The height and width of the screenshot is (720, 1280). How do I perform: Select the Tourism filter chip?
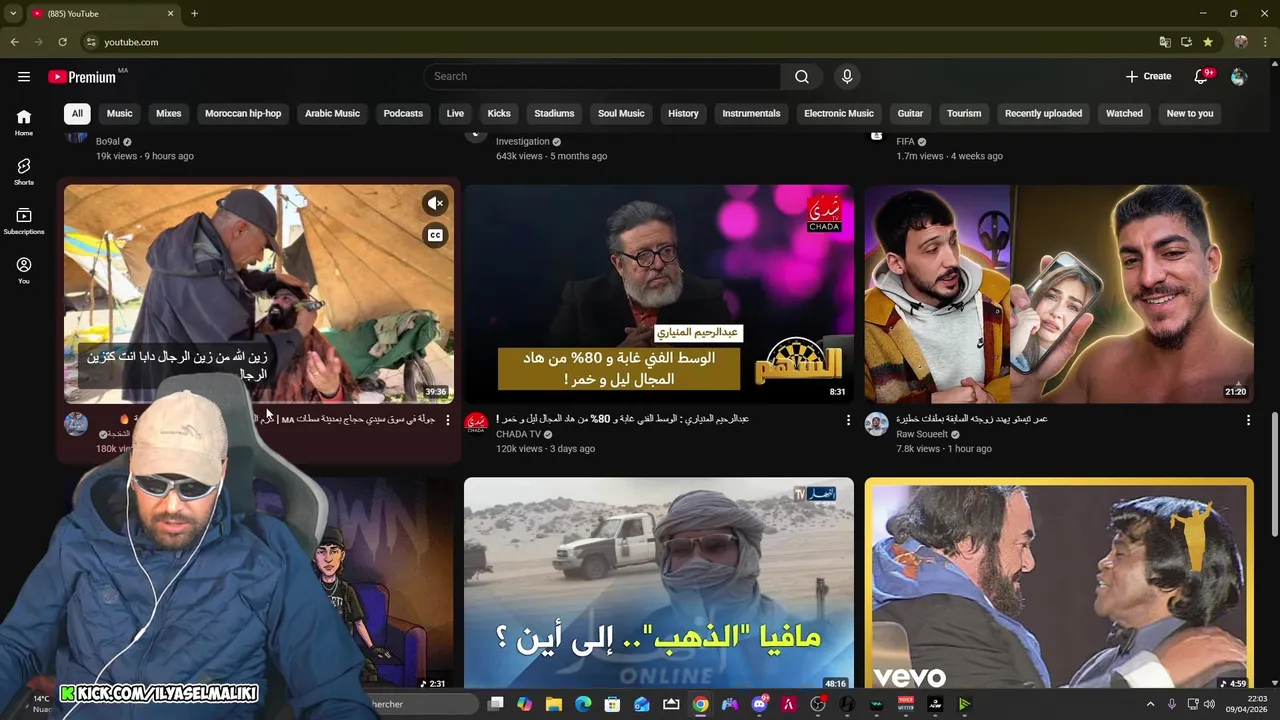[x=964, y=113]
